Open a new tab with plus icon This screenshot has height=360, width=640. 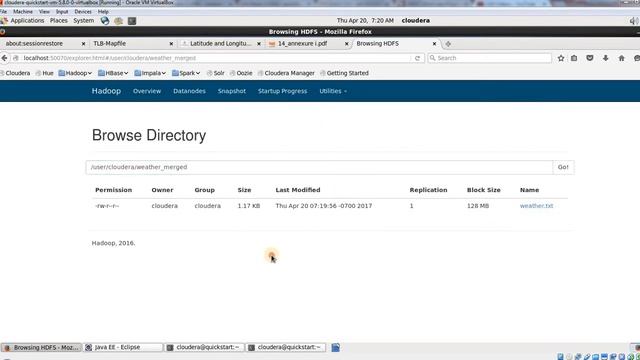(x=448, y=44)
